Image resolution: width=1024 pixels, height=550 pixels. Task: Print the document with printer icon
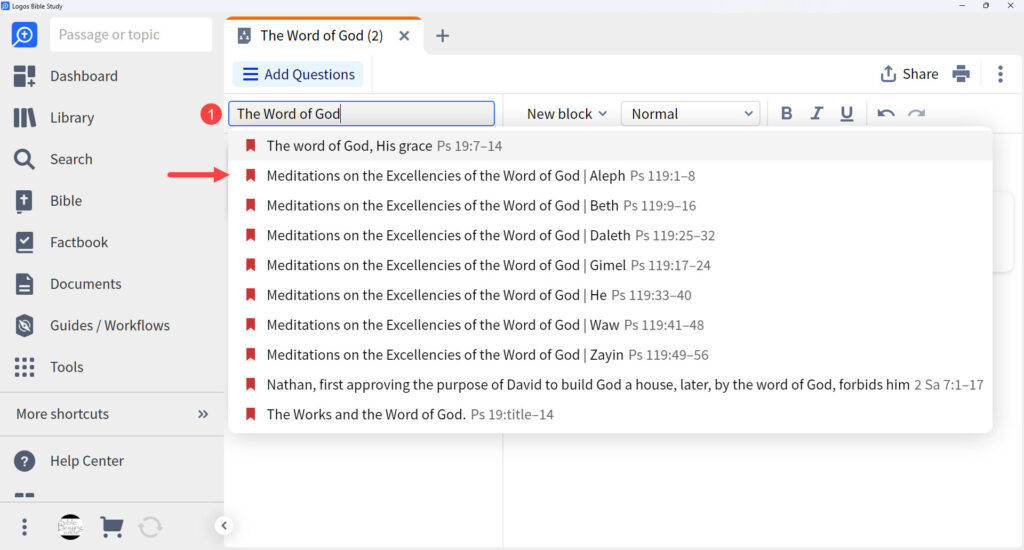pos(961,74)
